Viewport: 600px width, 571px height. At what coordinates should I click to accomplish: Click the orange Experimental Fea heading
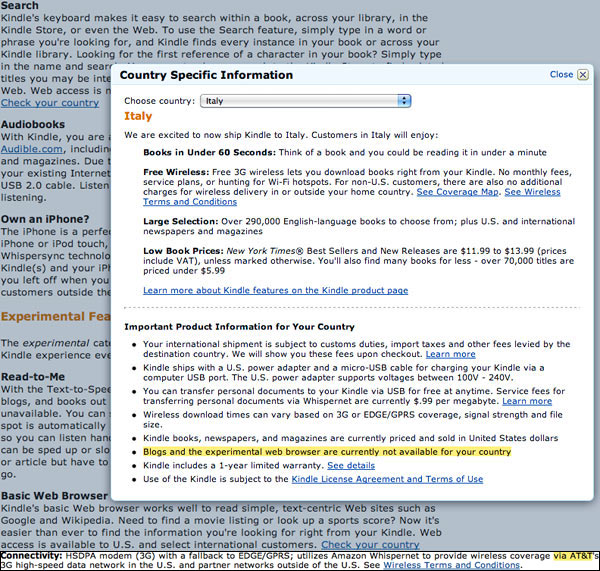click(x=55, y=316)
